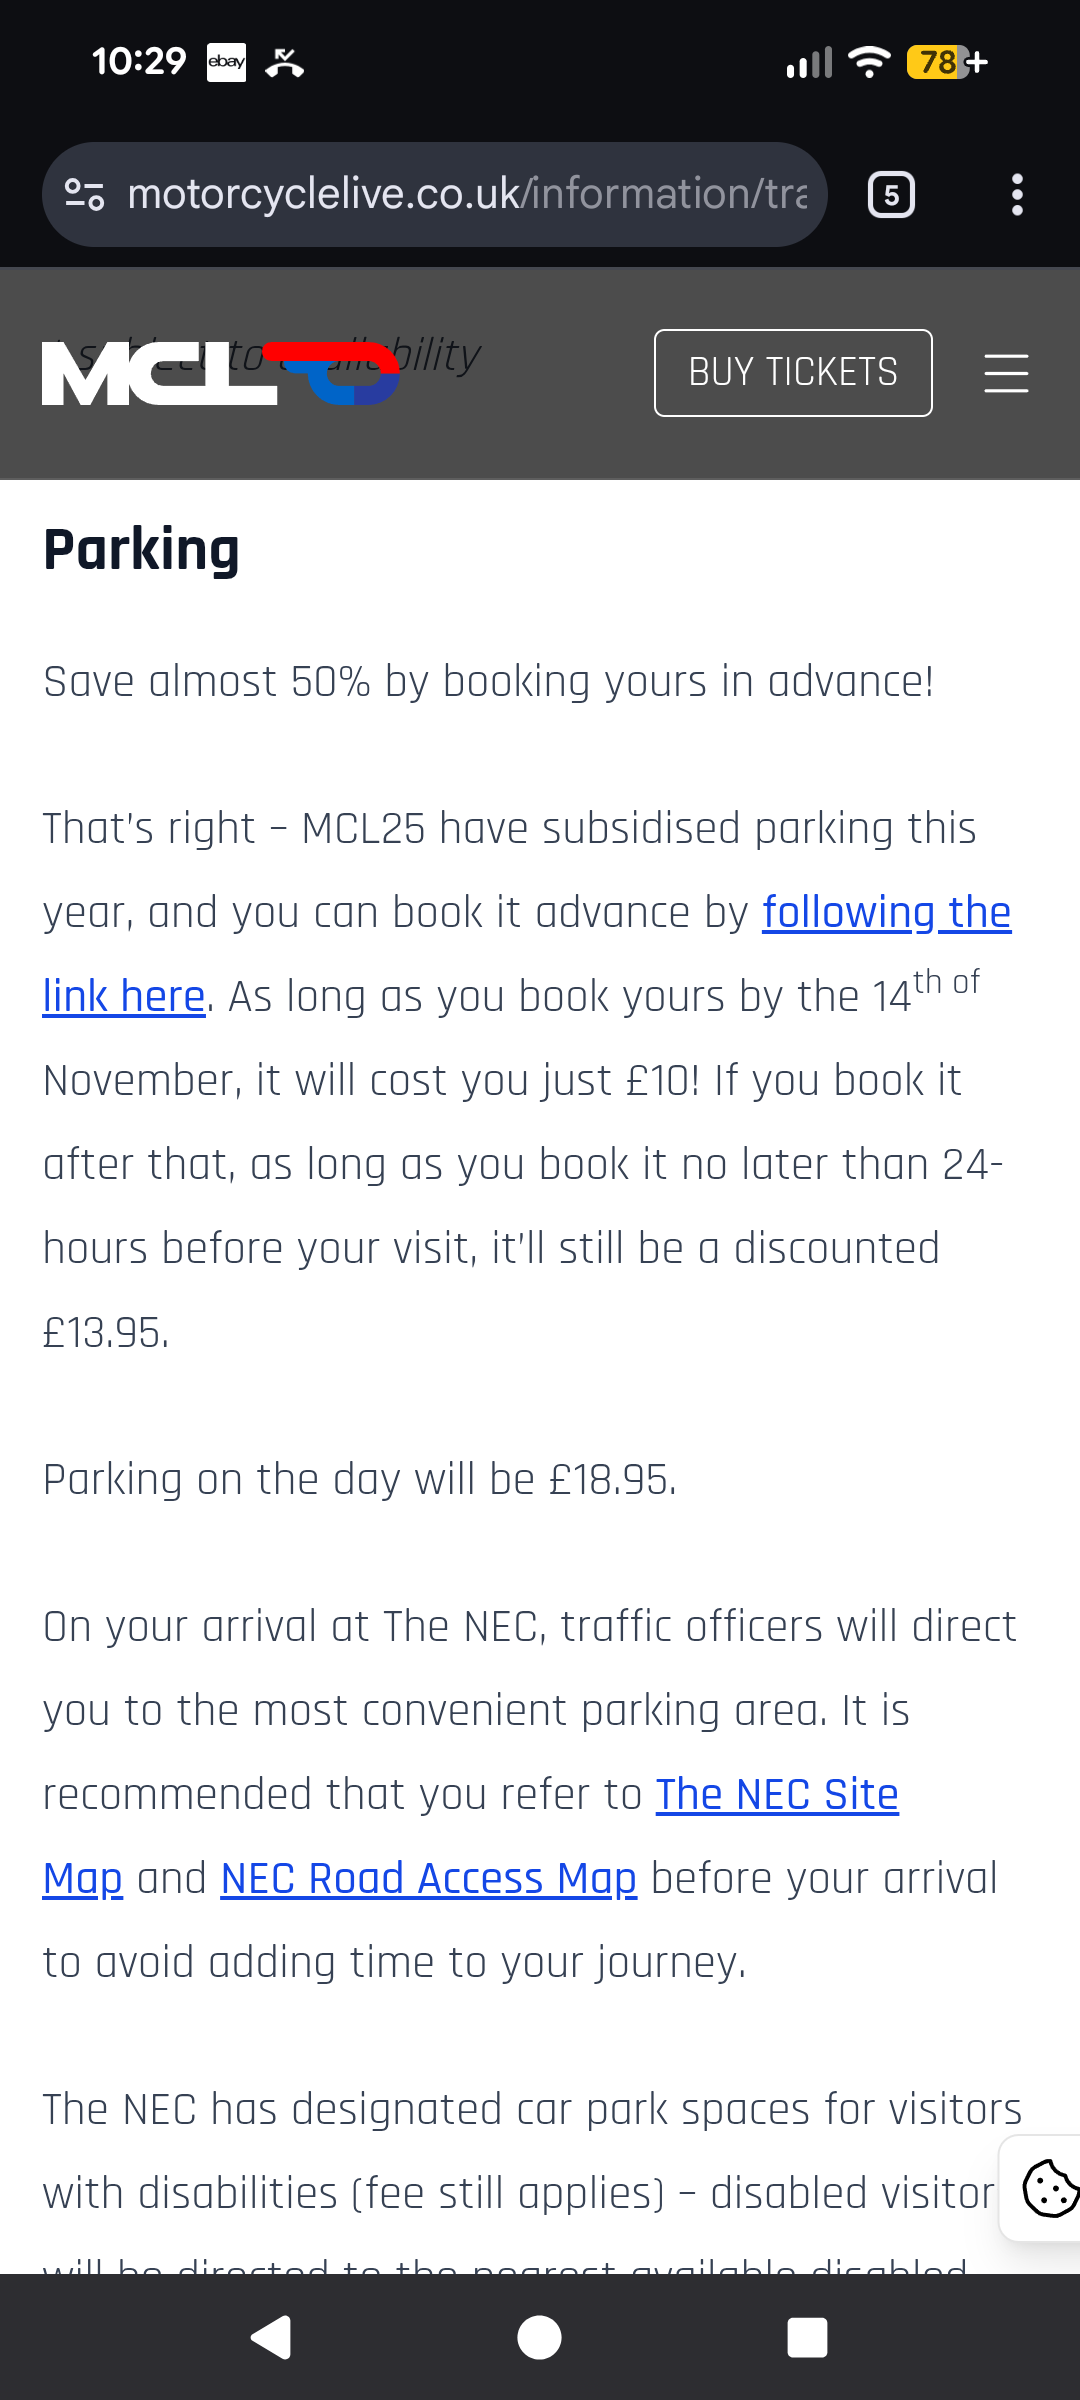Open Android recent apps button
Viewport: 1080px width, 2400px height.
(807, 2338)
